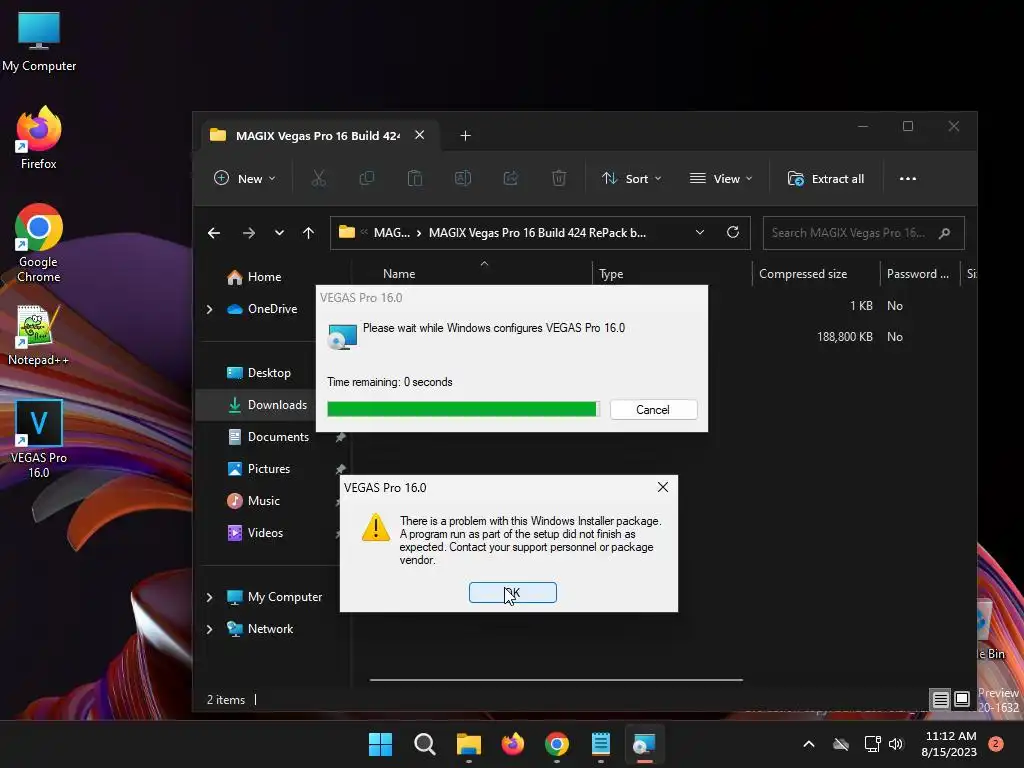This screenshot has height=768, width=1024.
Task: Click MAG... breadcrumb in address bar
Action: (x=392, y=233)
